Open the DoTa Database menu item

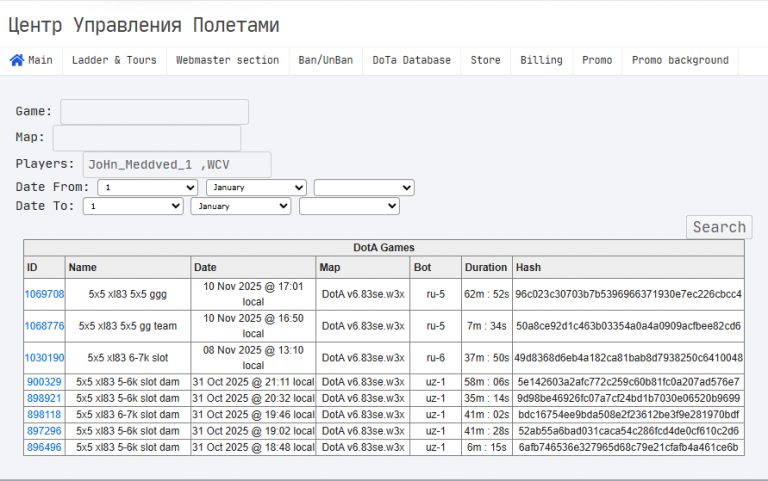pyautogui.click(x=411, y=60)
